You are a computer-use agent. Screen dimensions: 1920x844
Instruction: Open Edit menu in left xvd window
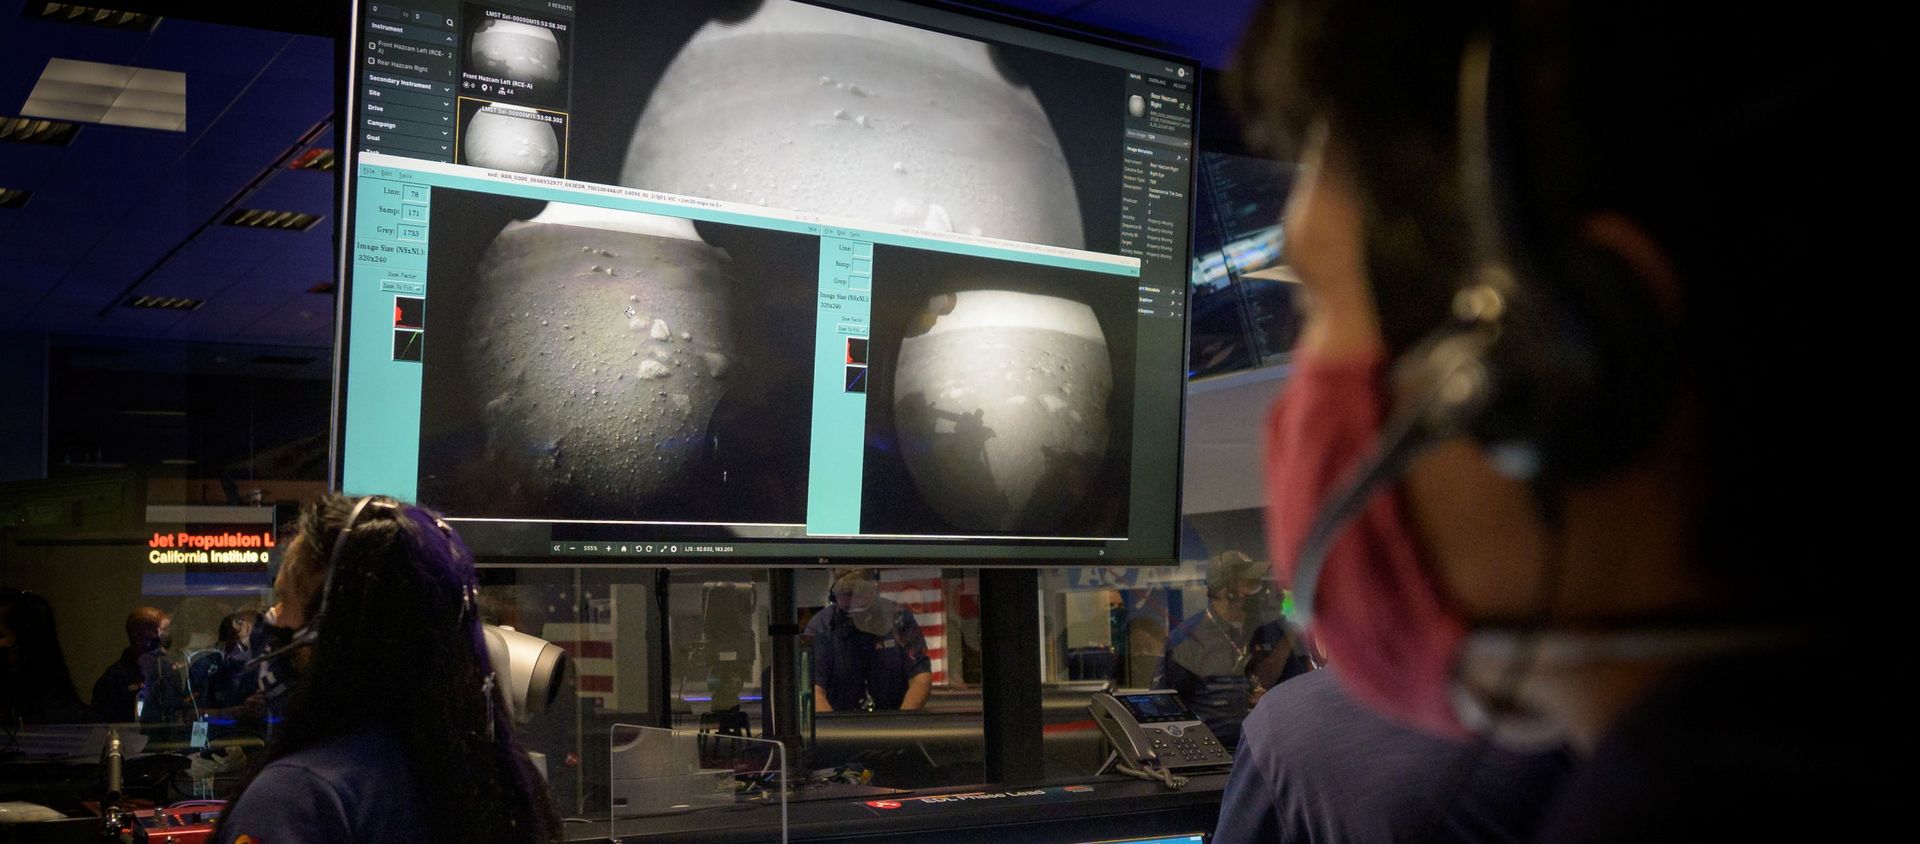386,174
